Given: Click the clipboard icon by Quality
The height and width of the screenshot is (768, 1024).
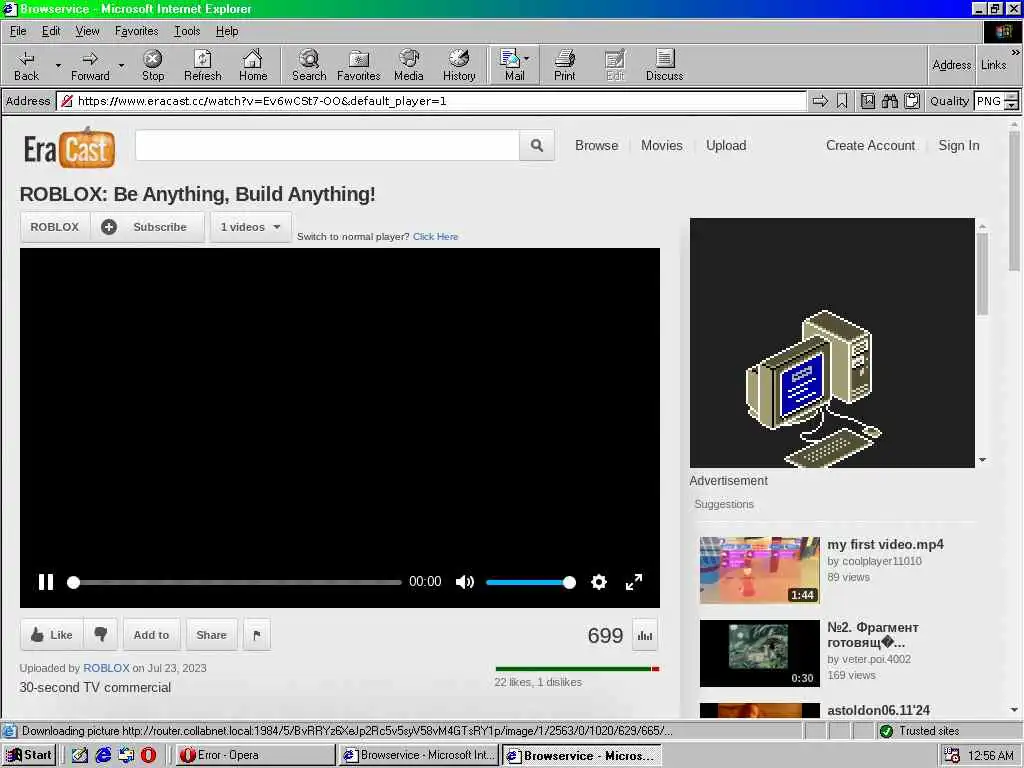Looking at the screenshot, I should pos(912,101).
